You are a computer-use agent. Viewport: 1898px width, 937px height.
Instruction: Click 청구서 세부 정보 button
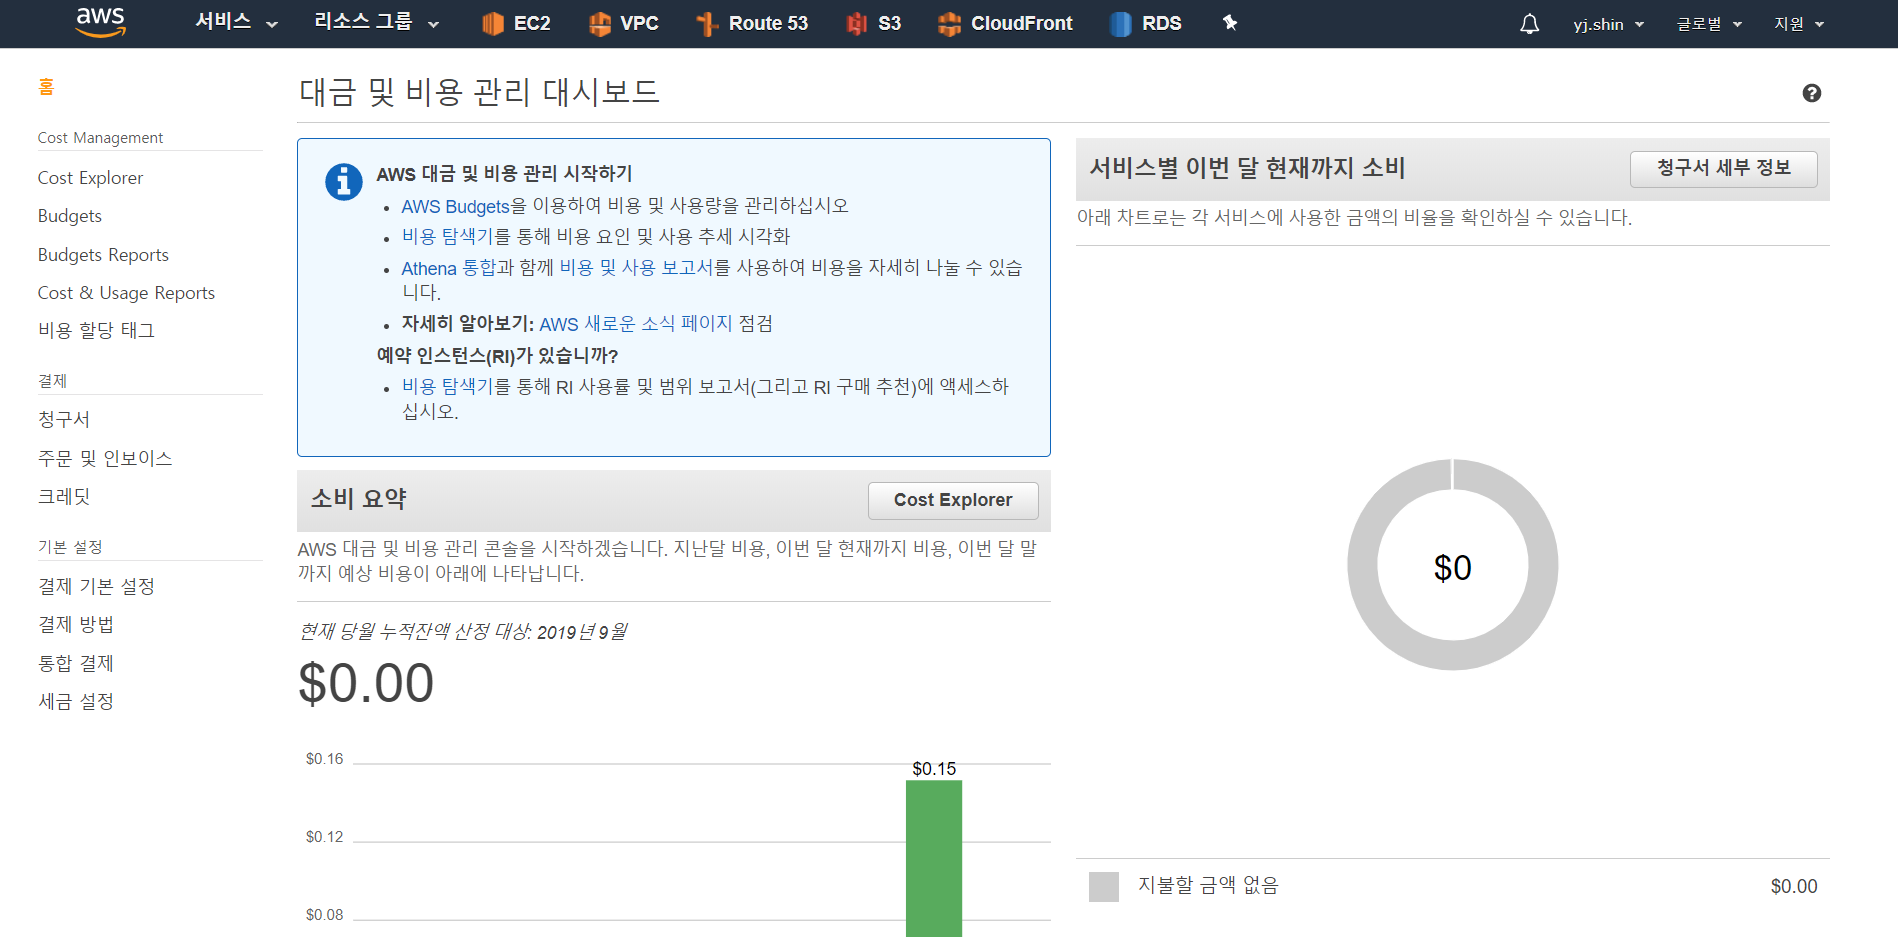pyautogui.click(x=1724, y=168)
